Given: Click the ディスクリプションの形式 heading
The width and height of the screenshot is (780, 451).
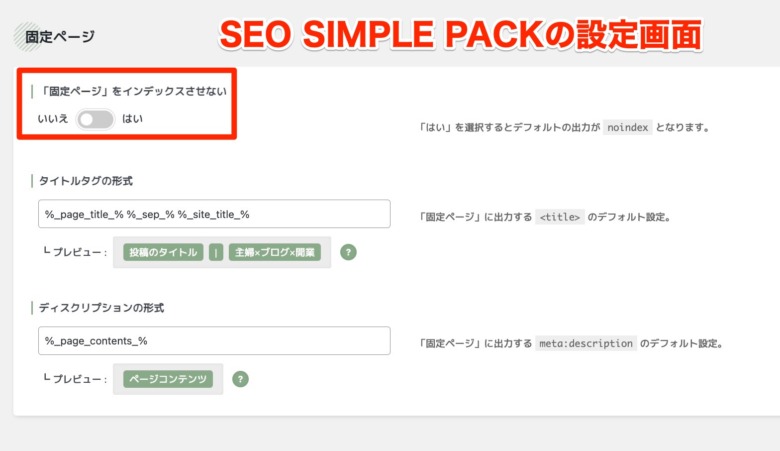Looking at the screenshot, I should pyautogui.click(x=101, y=308).
